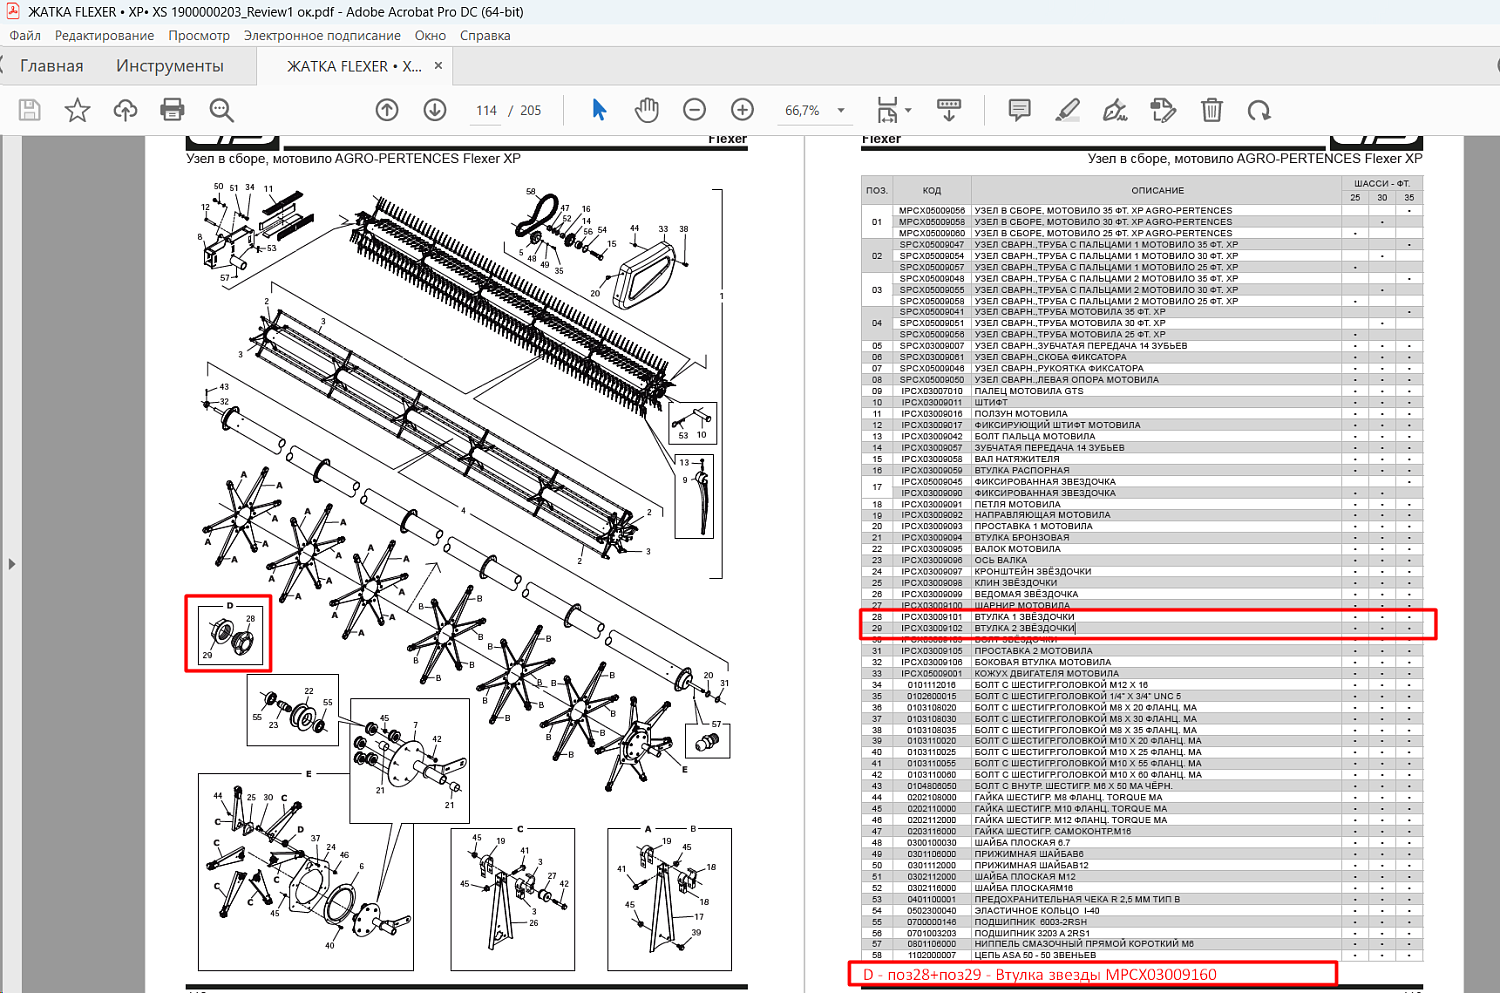This screenshot has height=993, width=1500.
Task: Click the page number field showing 114
Action: tap(486, 110)
